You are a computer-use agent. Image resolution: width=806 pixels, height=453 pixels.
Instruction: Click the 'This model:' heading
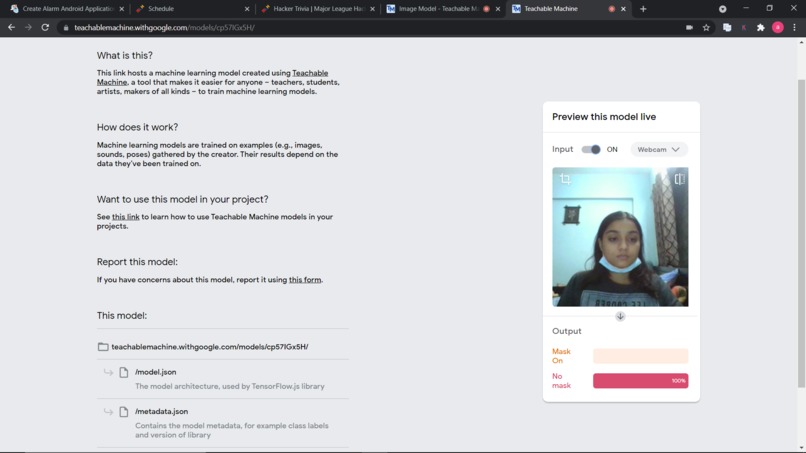click(x=122, y=316)
